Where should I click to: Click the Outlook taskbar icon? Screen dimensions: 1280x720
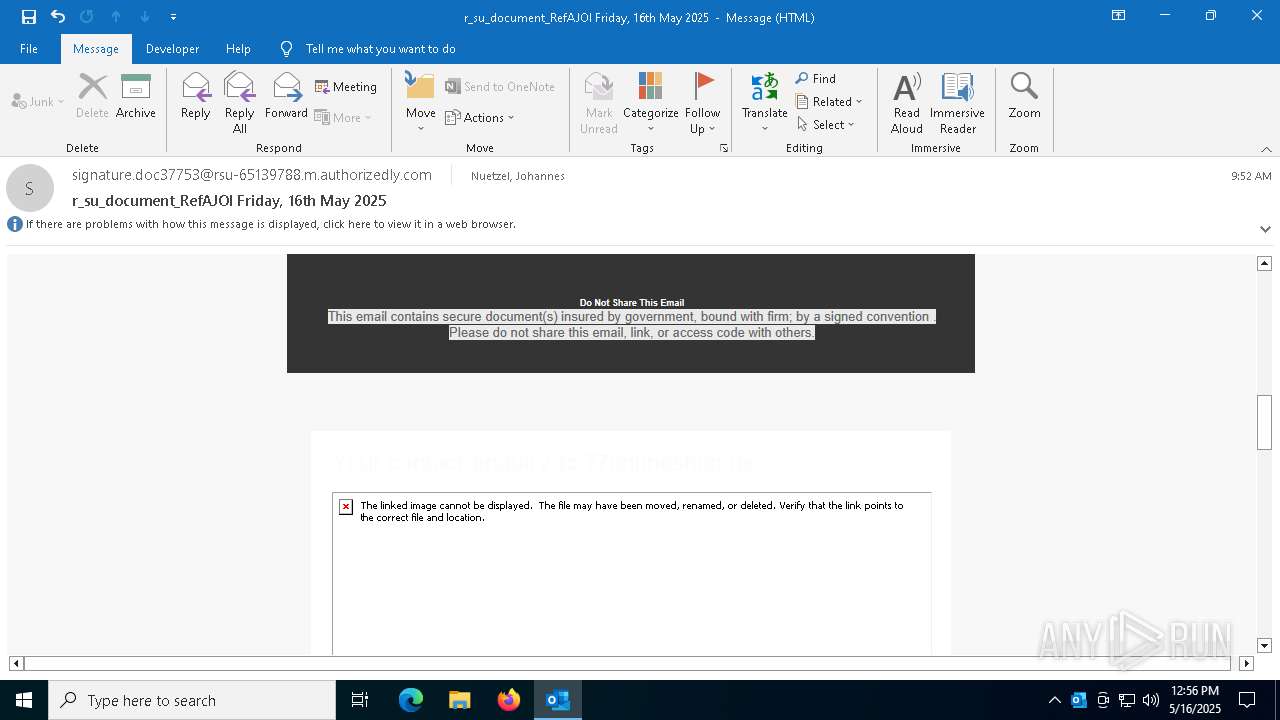pyautogui.click(x=558, y=700)
